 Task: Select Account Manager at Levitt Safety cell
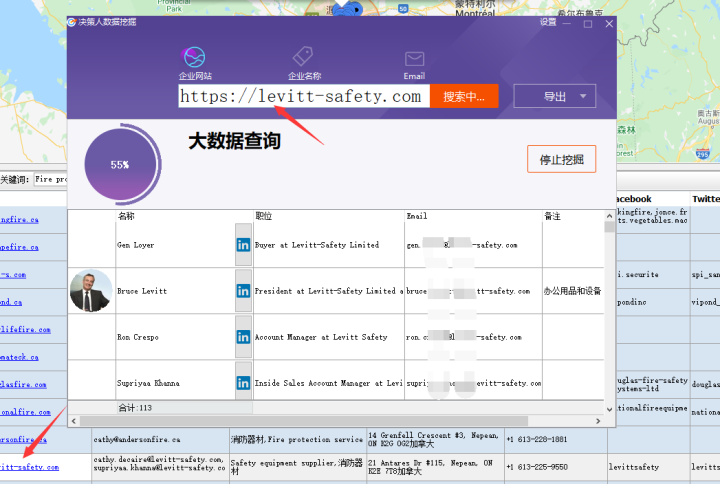(329, 337)
